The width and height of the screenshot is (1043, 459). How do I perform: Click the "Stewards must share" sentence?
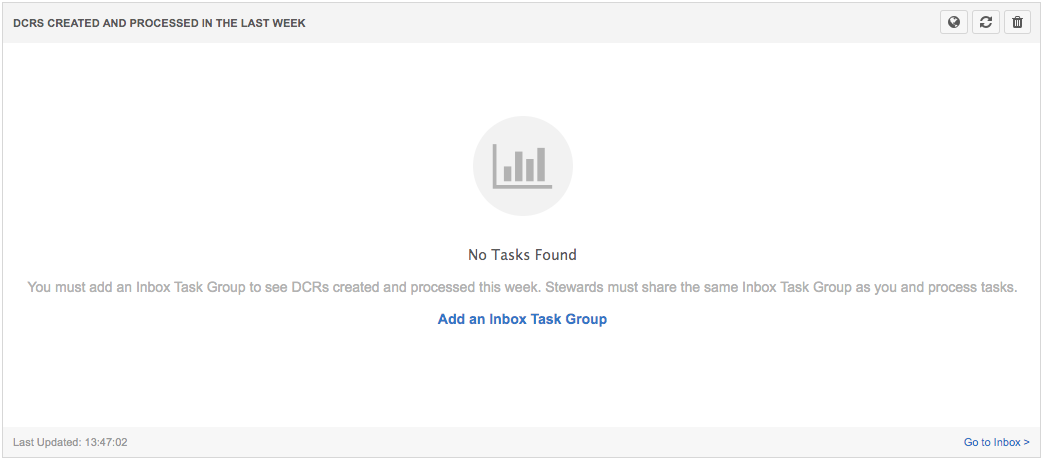coord(780,288)
